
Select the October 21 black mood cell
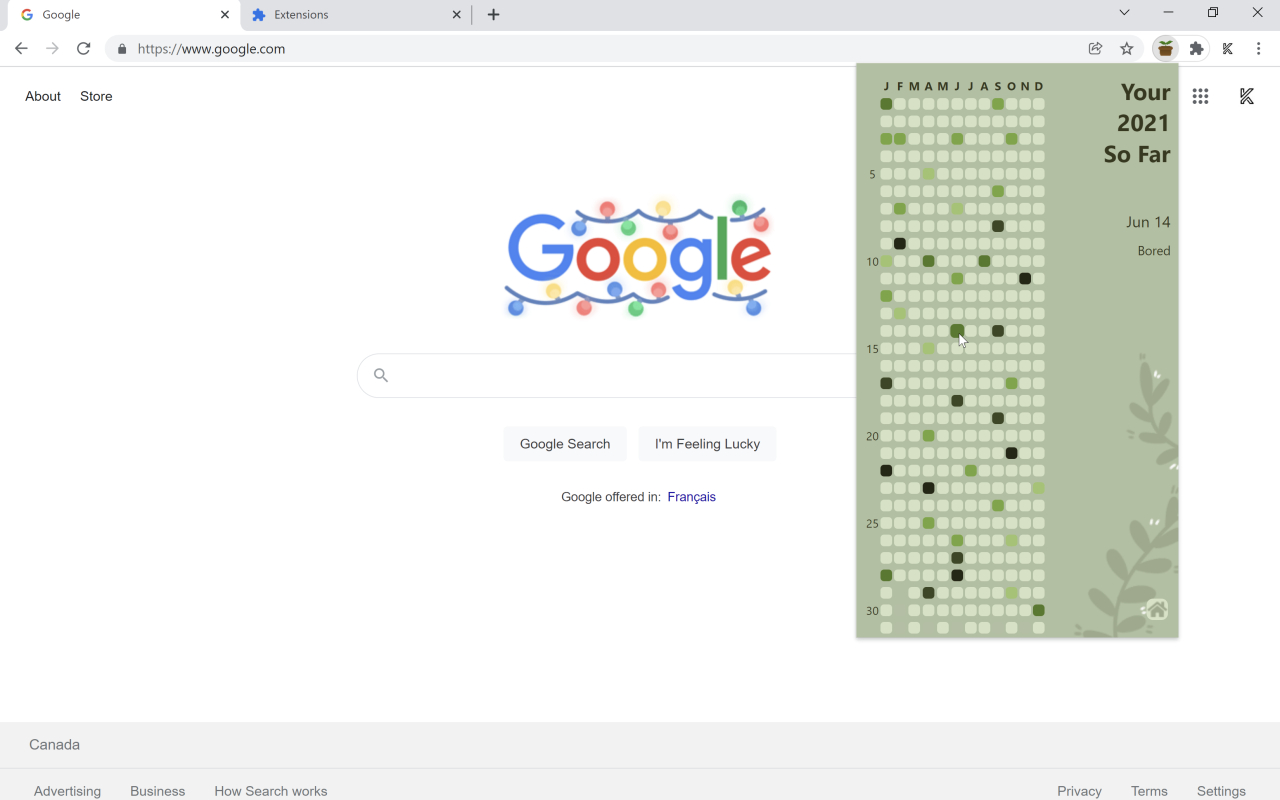coord(1012,453)
